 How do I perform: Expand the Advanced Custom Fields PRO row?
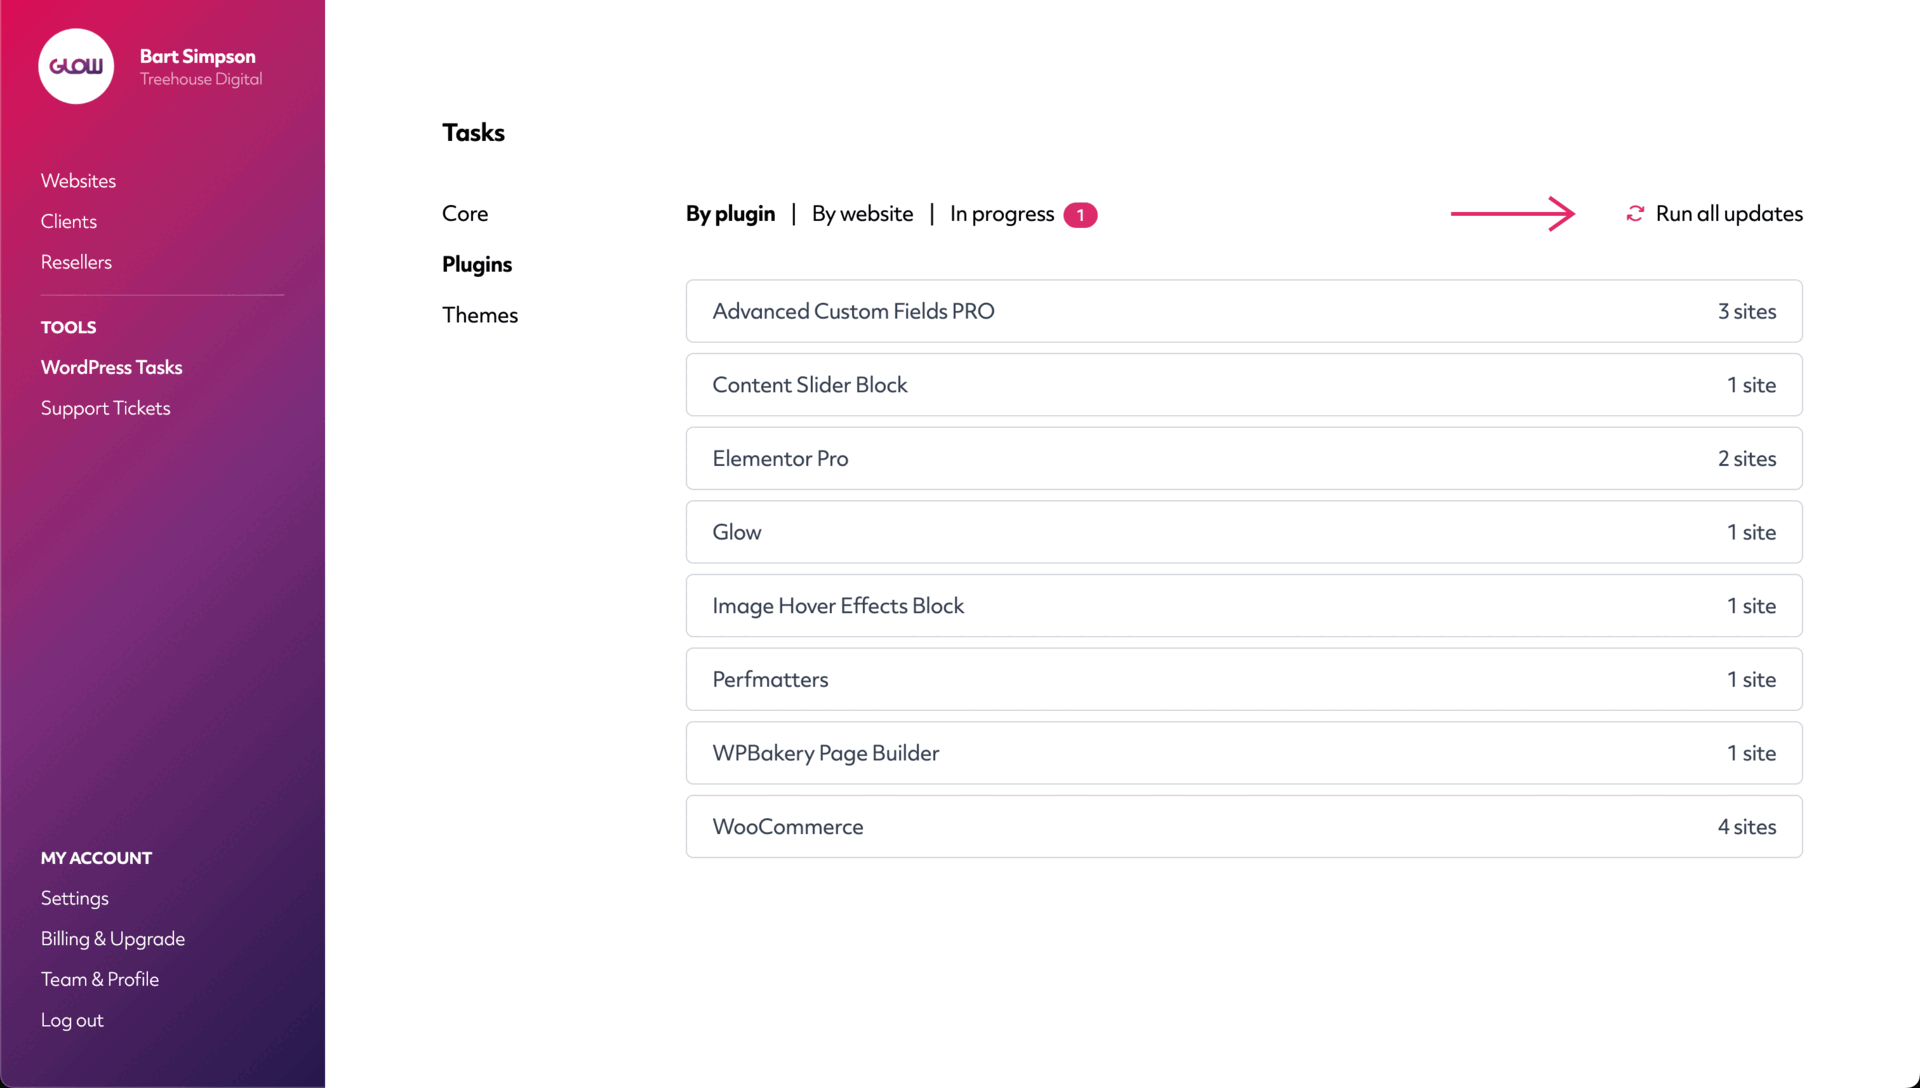coord(1244,311)
